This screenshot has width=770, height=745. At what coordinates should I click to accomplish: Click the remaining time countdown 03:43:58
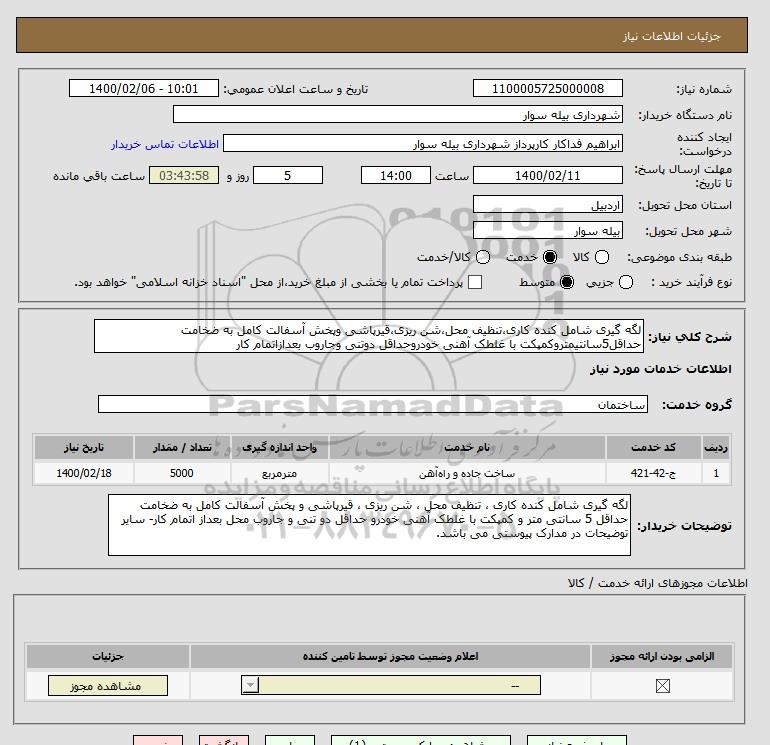click(x=184, y=175)
